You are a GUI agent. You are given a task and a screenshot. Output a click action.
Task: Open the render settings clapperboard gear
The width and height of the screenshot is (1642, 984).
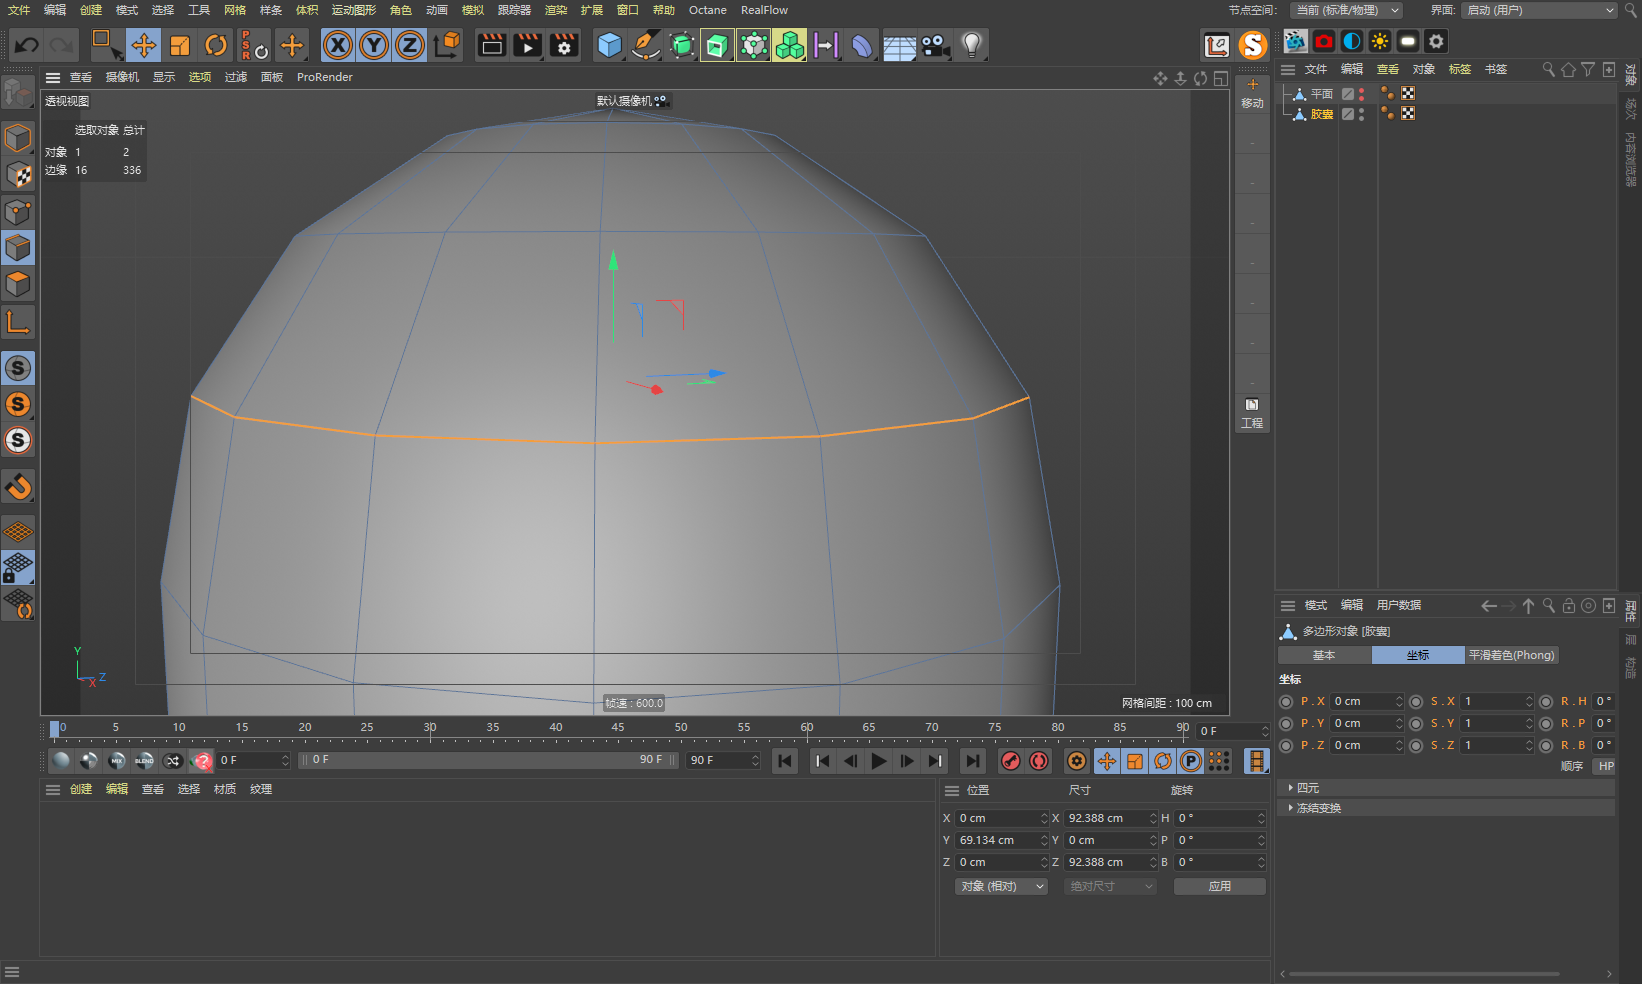564,45
